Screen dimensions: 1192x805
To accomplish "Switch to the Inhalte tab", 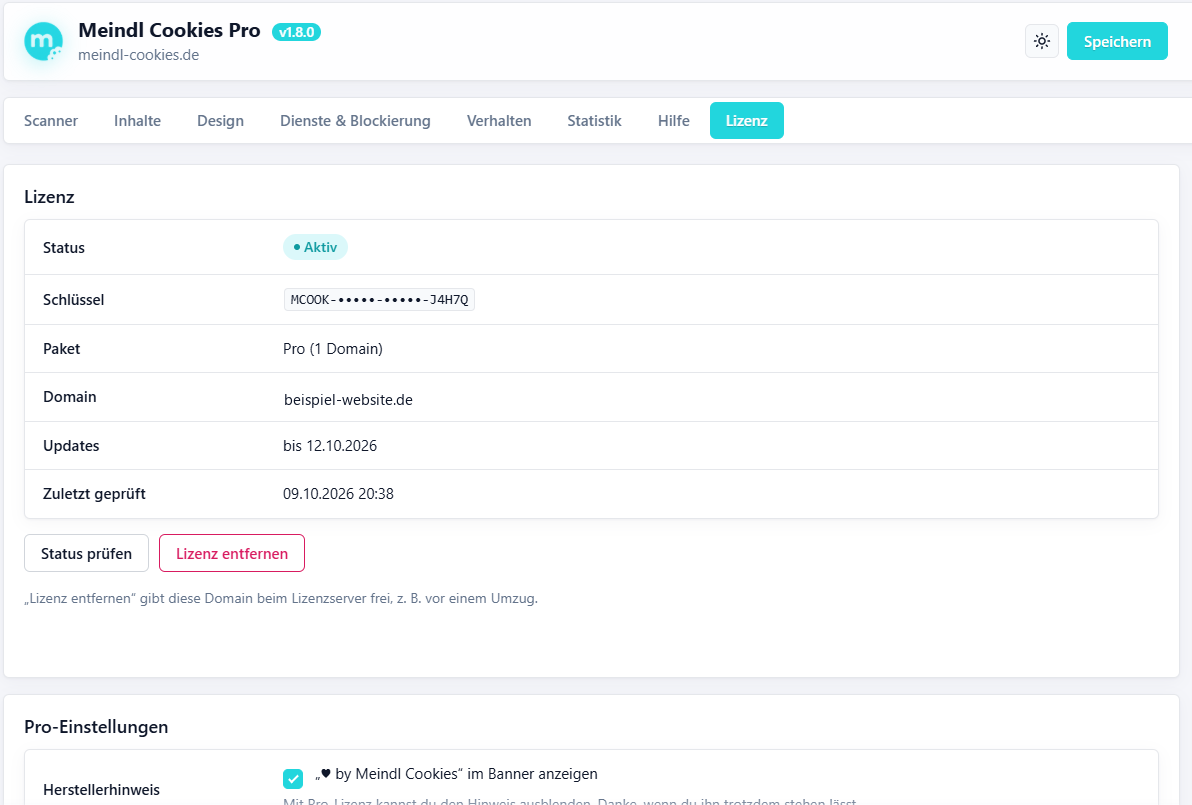I will coord(138,121).
